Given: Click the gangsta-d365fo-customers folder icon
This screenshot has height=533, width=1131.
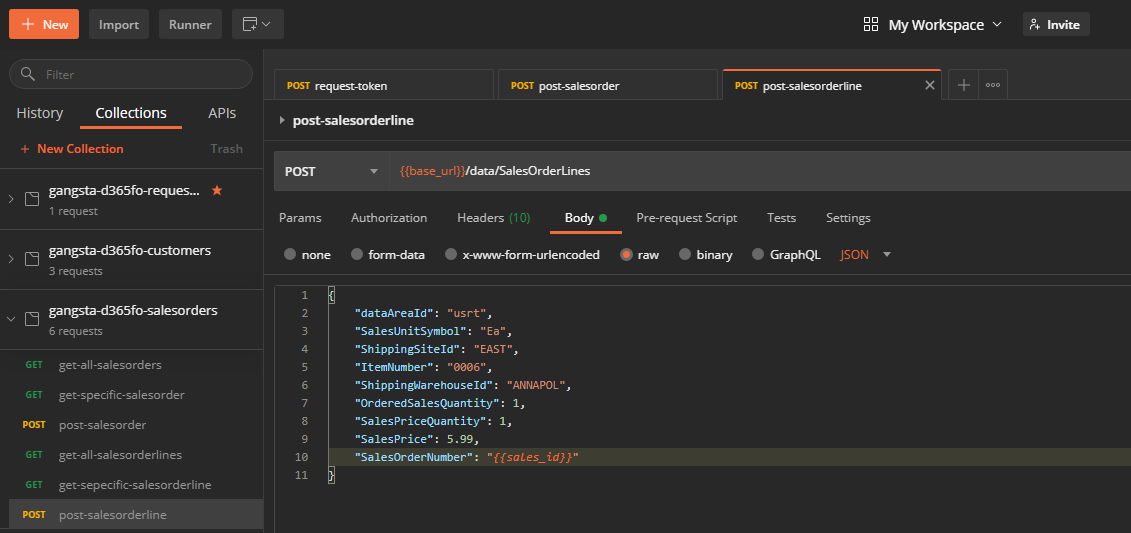Looking at the screenshot, I should 32,259.
